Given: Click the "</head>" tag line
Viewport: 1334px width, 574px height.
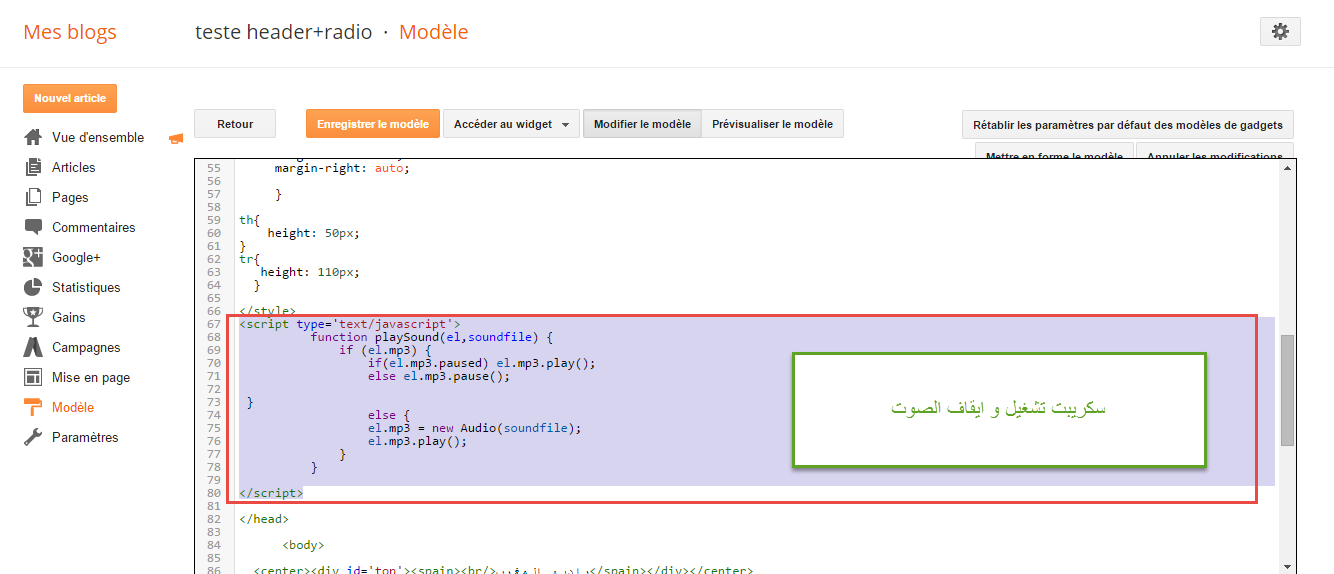Looking at the screenshot, I should (x=264, y=519).
